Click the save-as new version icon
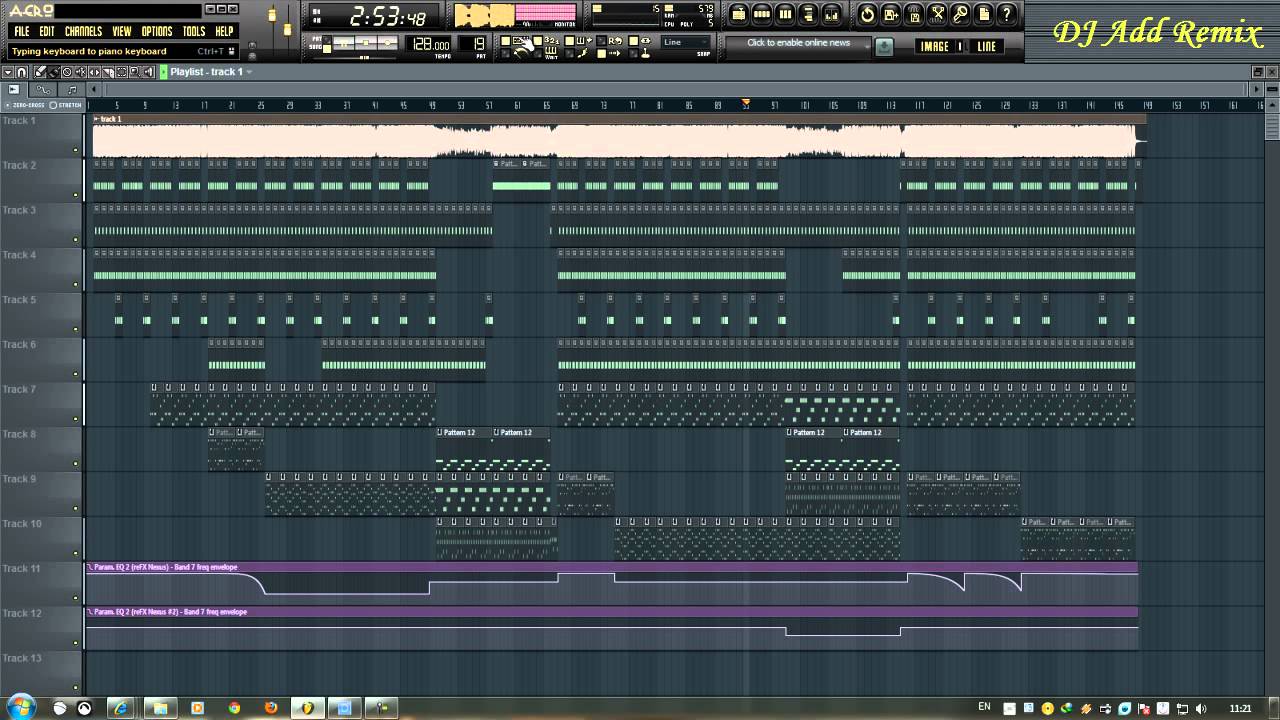The image size is (1280, 720). tap(890, 14)
